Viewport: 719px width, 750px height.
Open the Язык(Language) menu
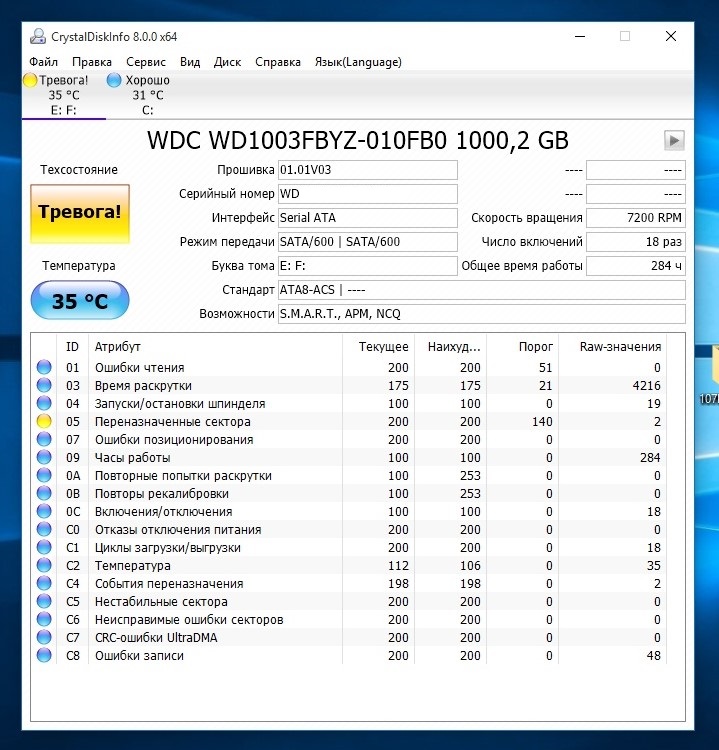[358, 62]
